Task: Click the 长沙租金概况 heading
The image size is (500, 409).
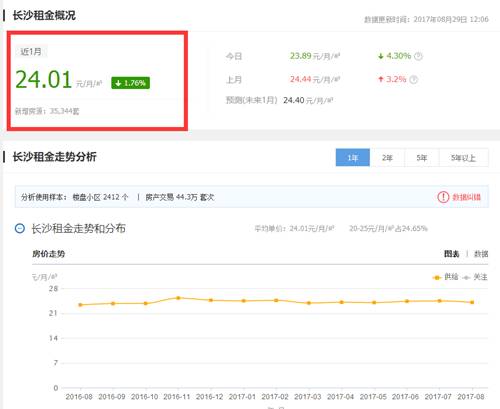Action: [44, 15]
